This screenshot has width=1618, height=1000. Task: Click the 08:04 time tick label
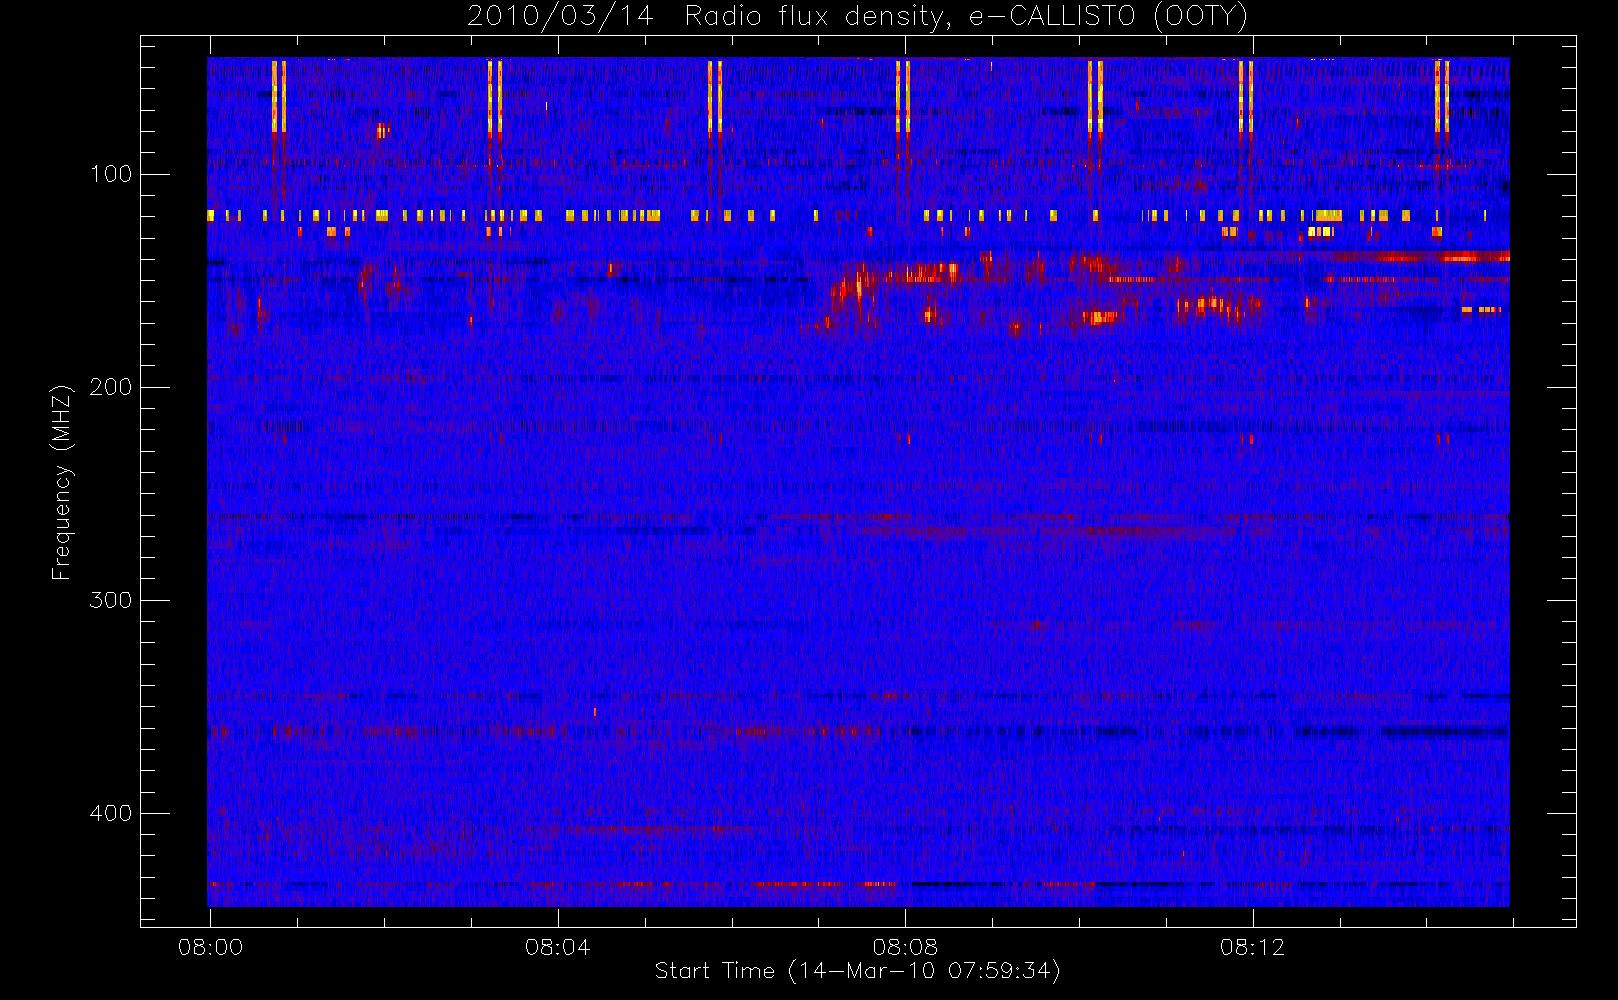click(x=557, y=947)
